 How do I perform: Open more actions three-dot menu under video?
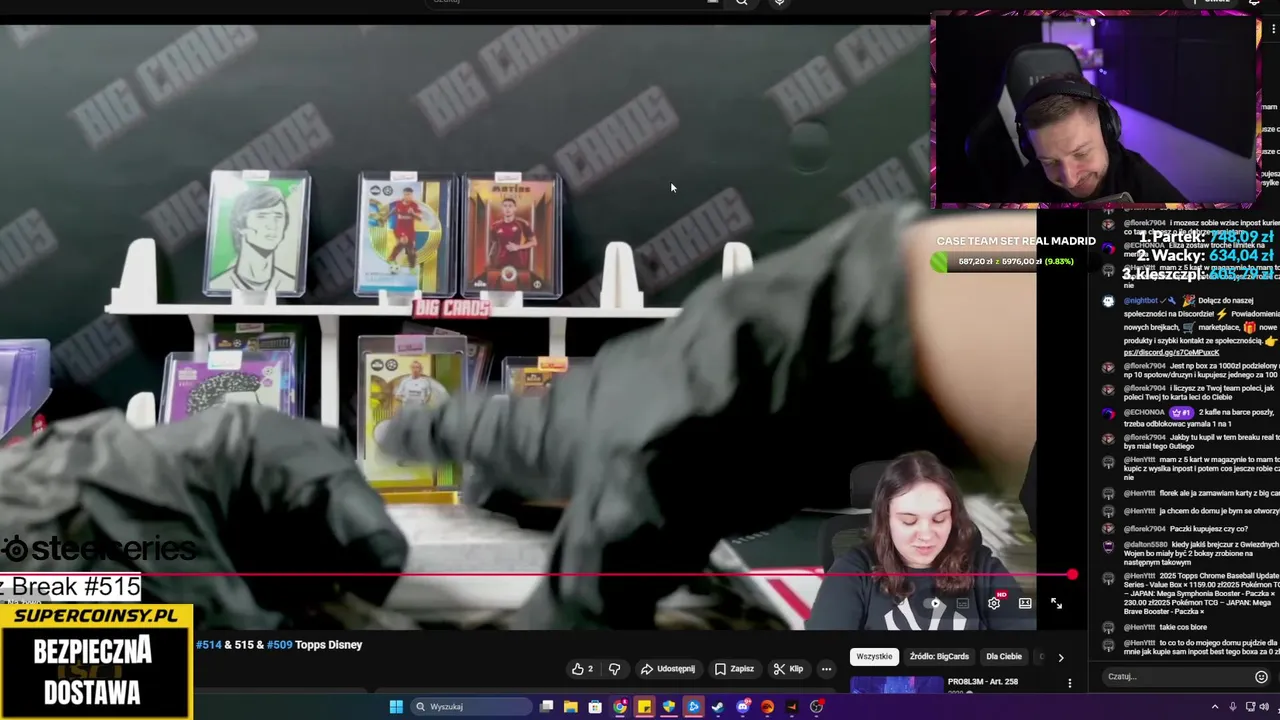[x=826, y=669]
